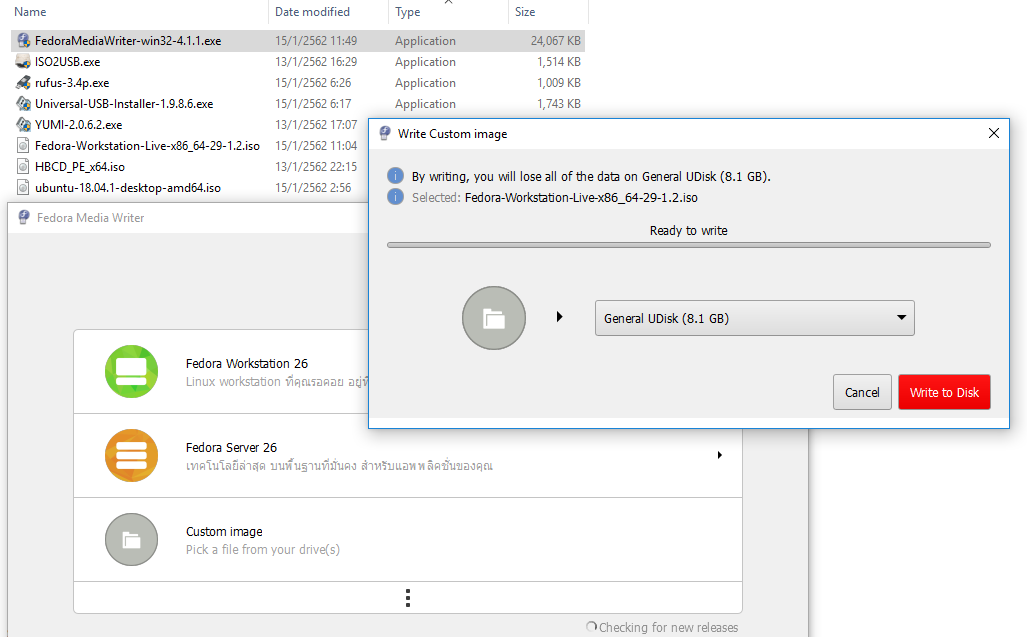Click the Universal-USB-Installer file icon
This screenshot has width=1027, height=637.
[x=24, y=104]
